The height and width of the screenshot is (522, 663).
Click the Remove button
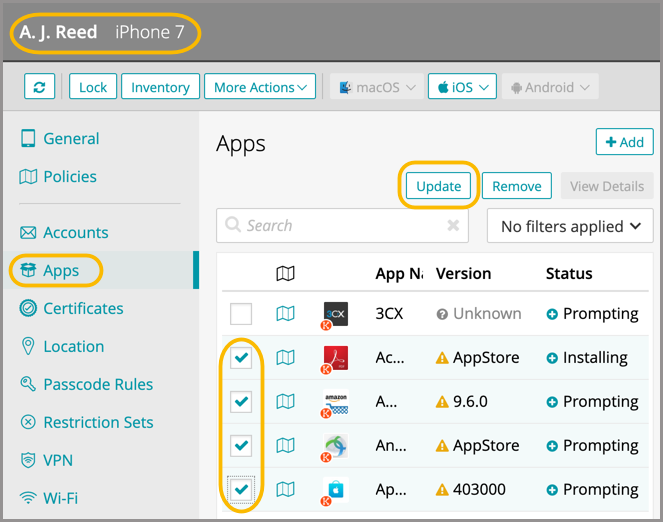point(517,186)
